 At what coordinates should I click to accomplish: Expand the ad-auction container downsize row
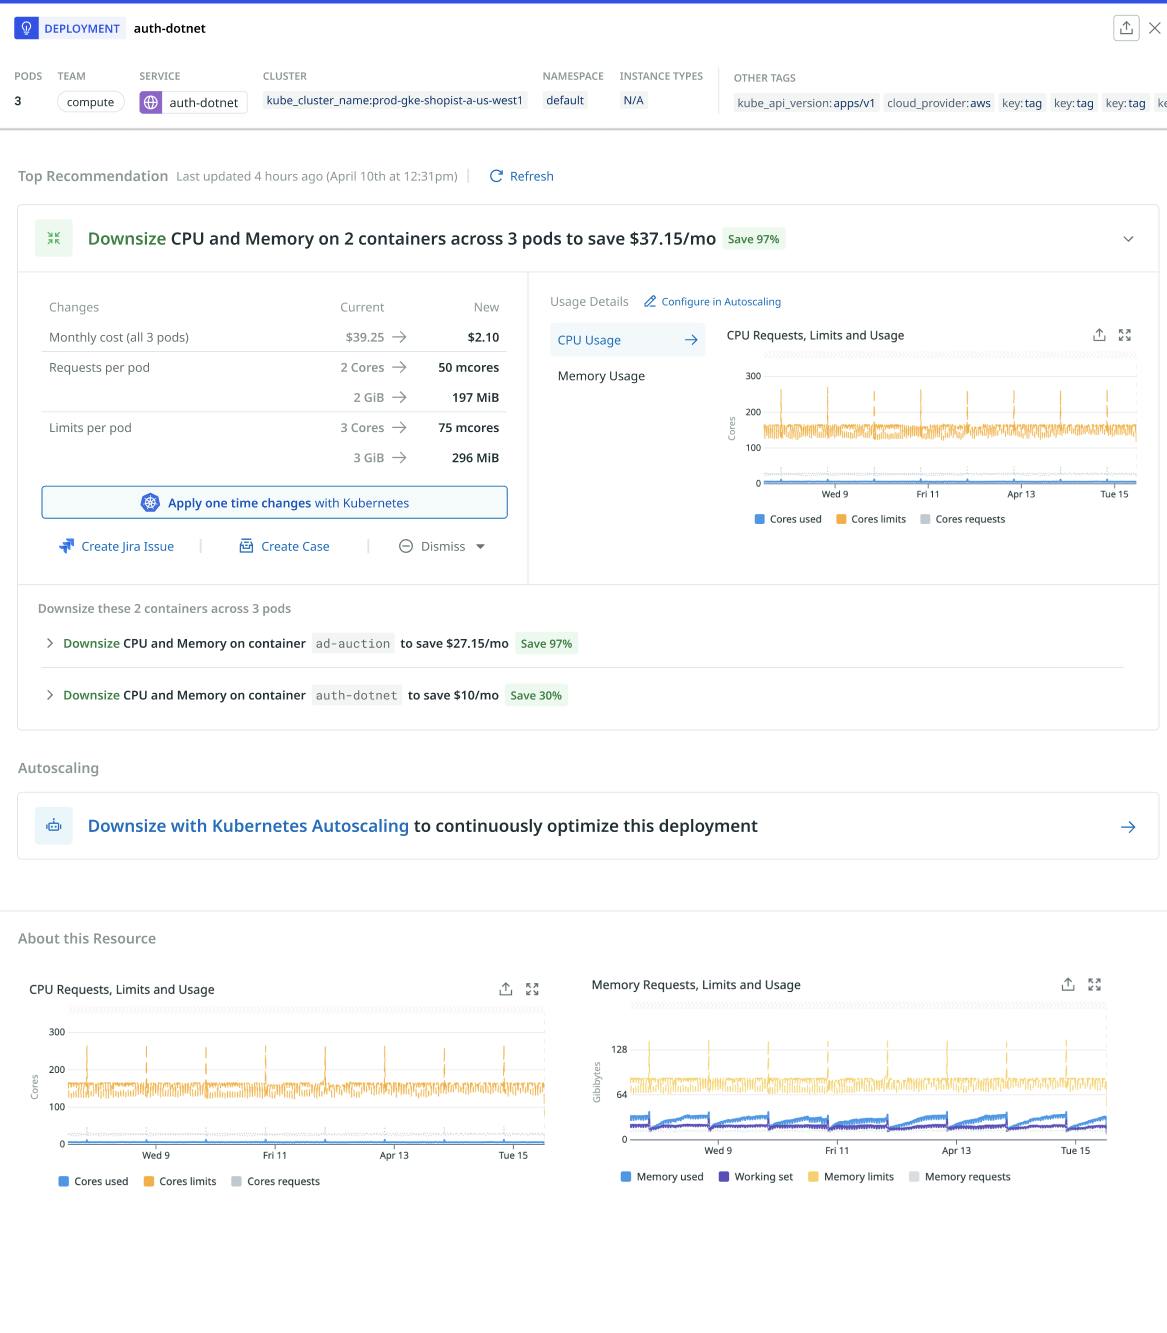pyautogui.click(x=49, y=643)
